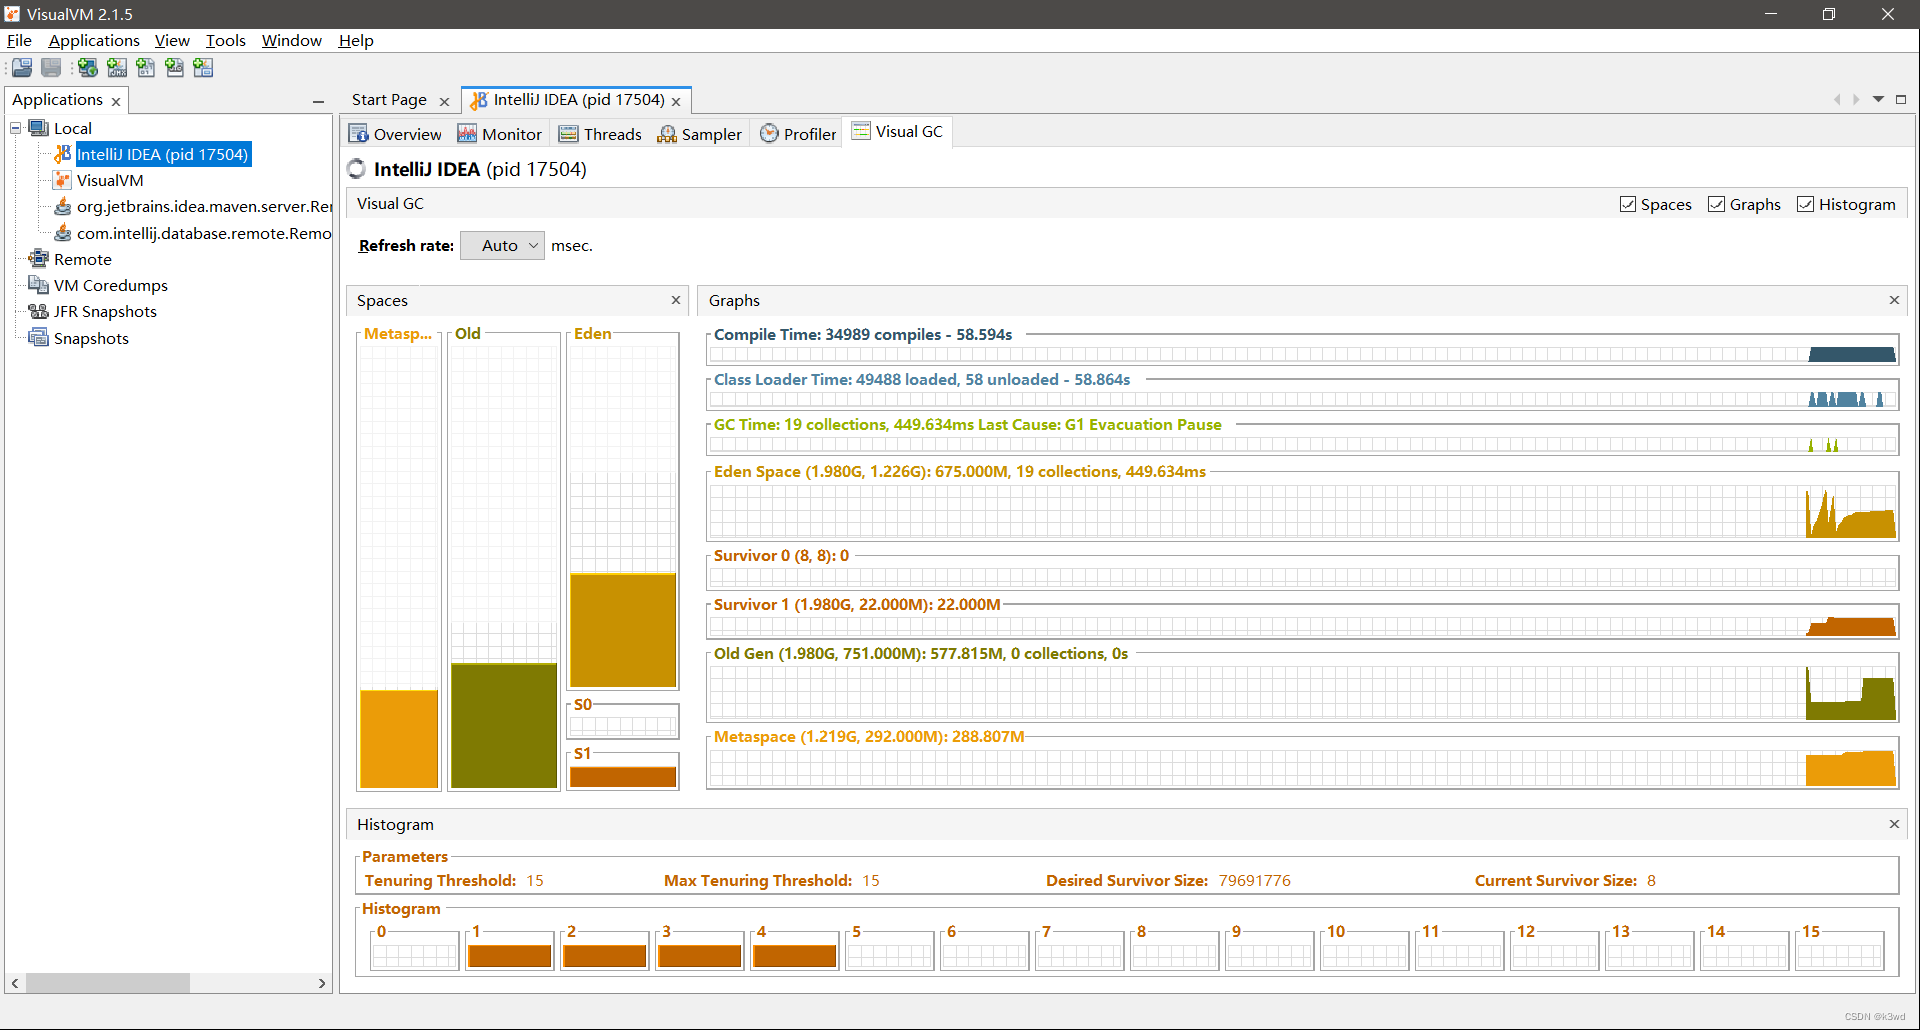
Task: Click the loading spinner beside IntelliJ IDEA heading
Action: 357,169
